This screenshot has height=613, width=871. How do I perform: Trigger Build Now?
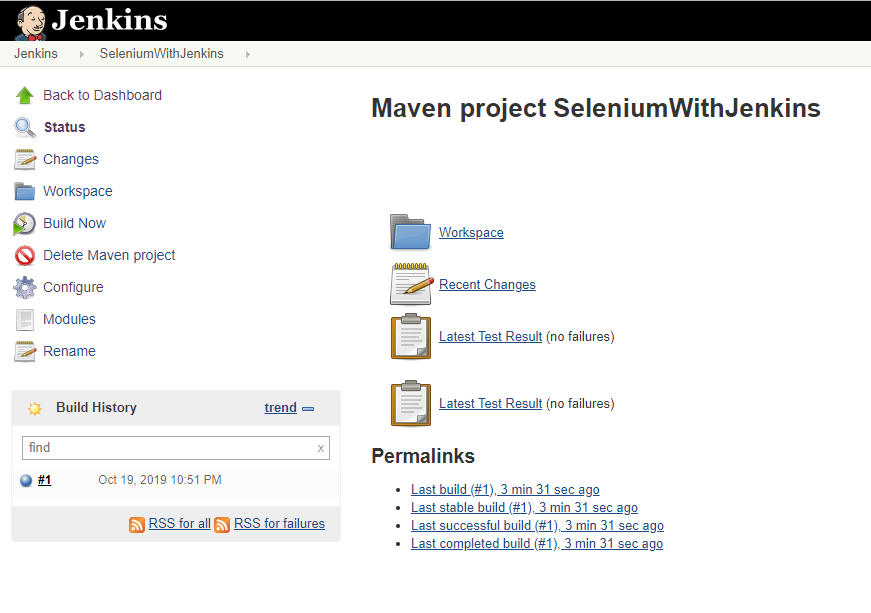pyautogui.click(x=74, y=223)
